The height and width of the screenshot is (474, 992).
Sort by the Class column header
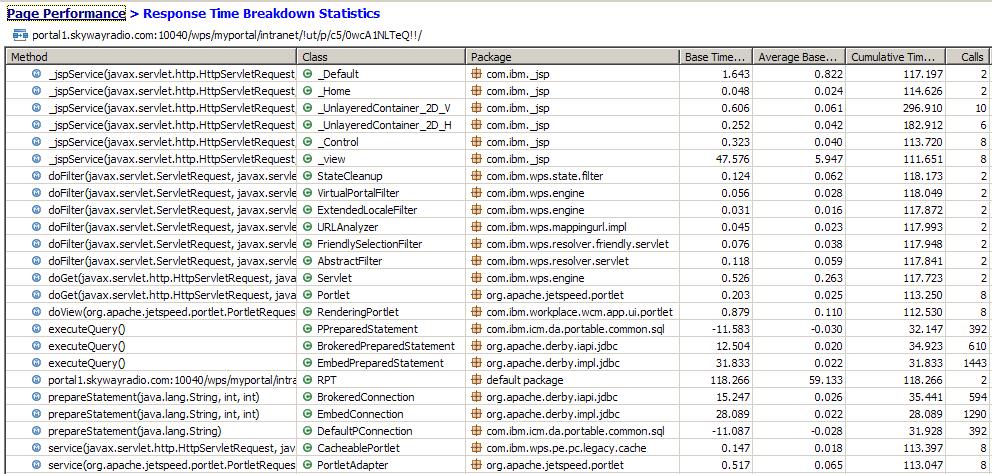tap(381, 57)
